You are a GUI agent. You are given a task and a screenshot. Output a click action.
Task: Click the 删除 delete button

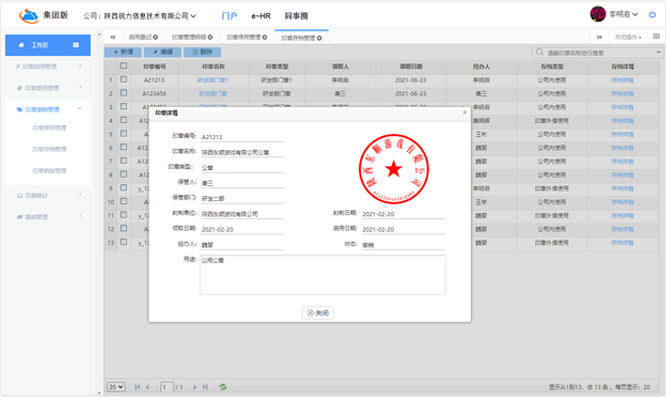(202, 52)
